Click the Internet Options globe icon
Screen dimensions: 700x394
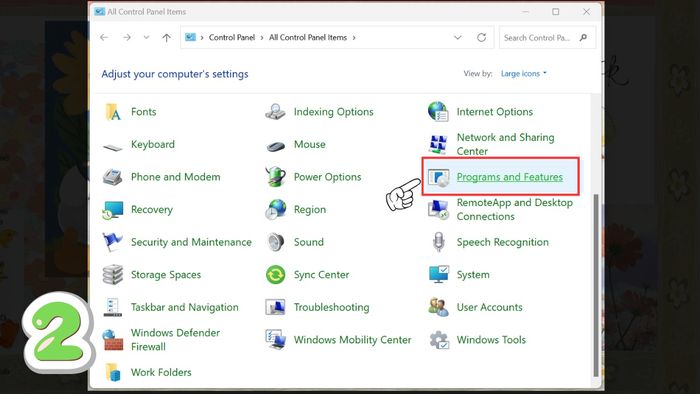(x=438, y=112)
